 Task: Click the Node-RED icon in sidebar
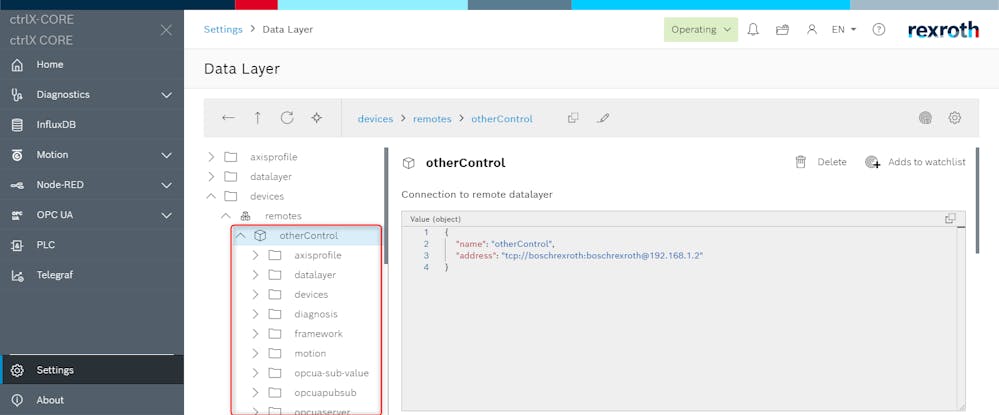(x=17, y=186)
